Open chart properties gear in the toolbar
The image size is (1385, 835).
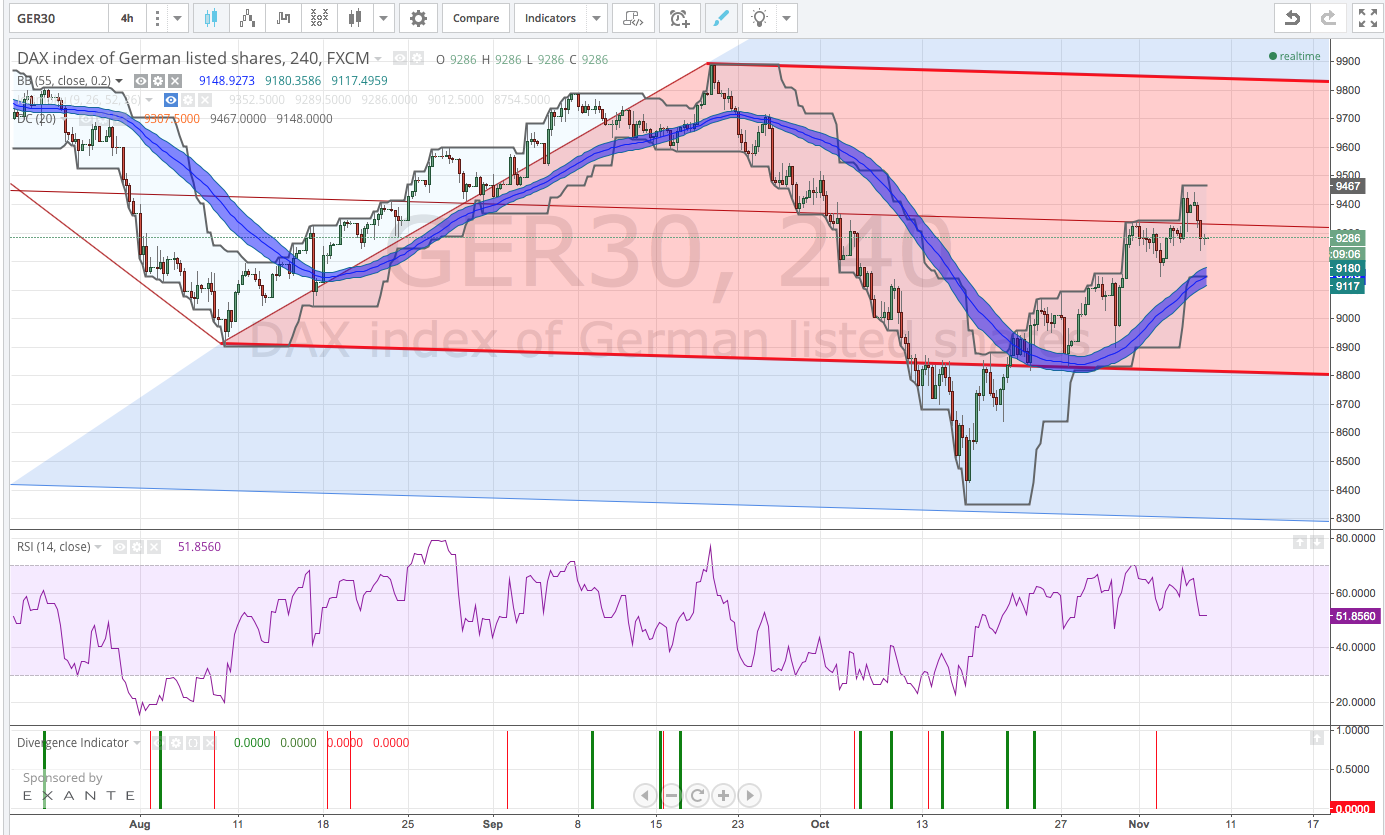tap(418, 18)
